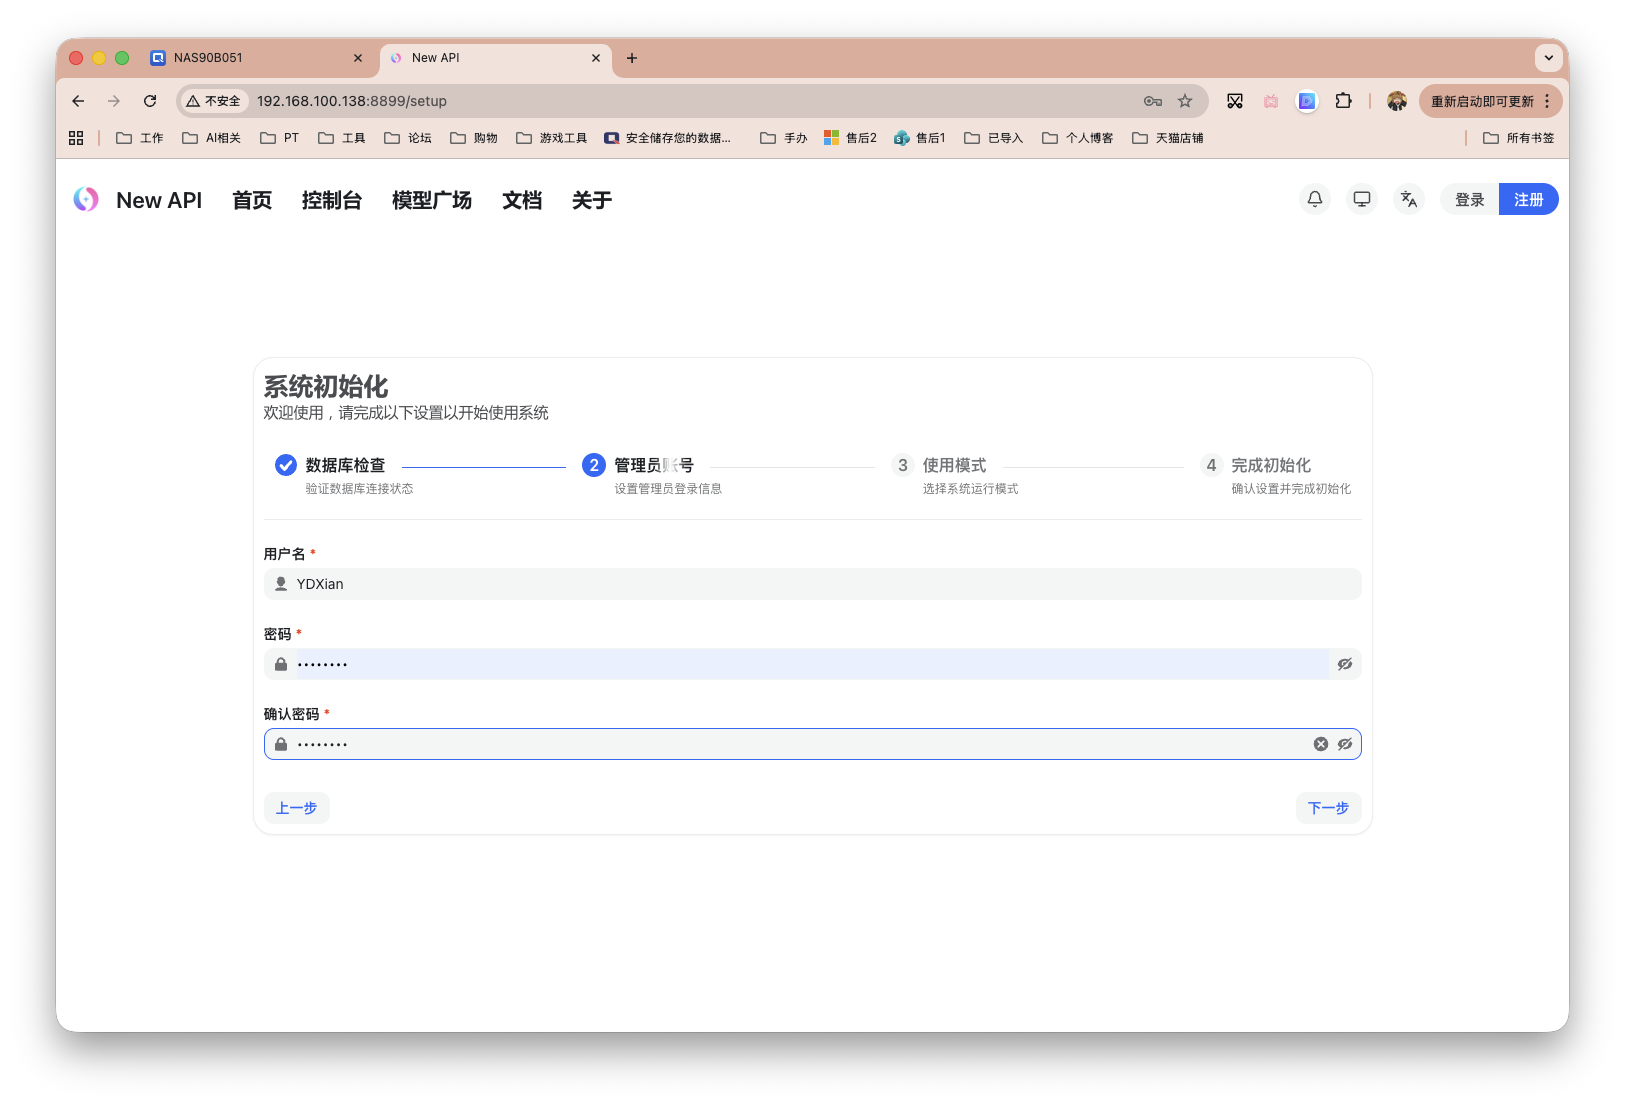Open the 所有书签 bookmarks folder
Screen dimensions: 1625x1106
tap(1519, 137)
